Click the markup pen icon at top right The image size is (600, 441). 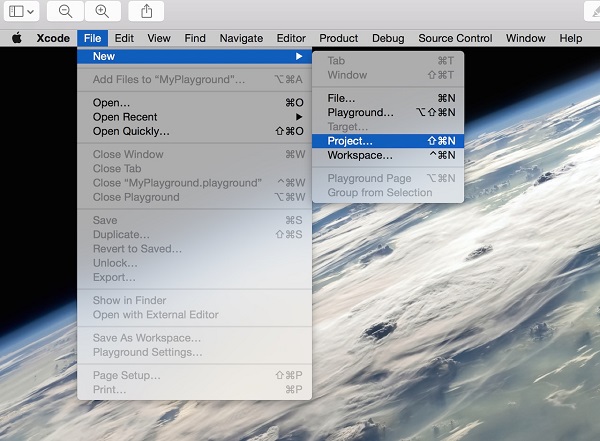point(588,11)
